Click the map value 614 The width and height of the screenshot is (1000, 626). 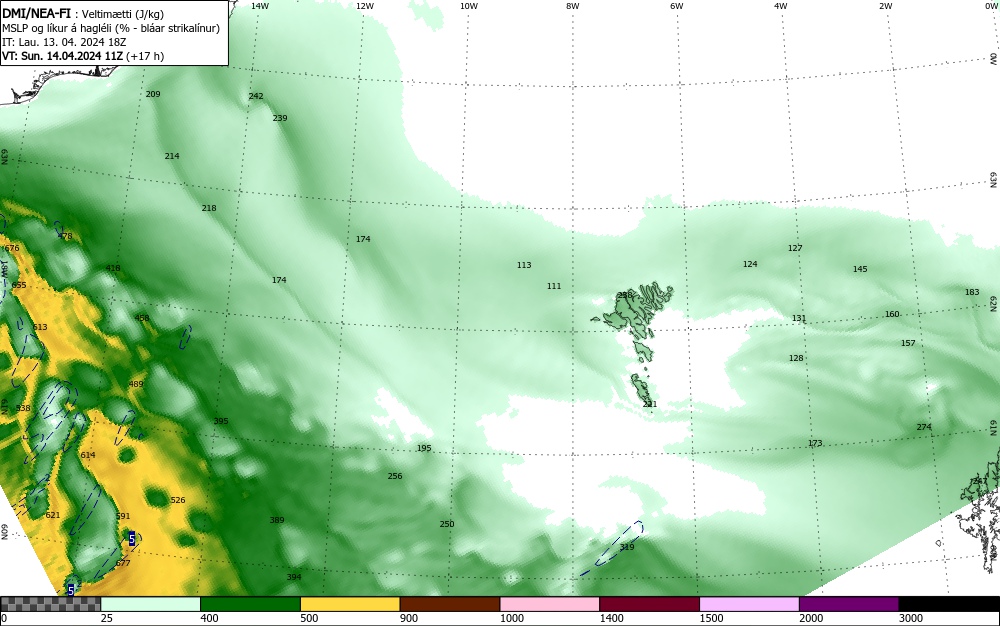(88, 455)
